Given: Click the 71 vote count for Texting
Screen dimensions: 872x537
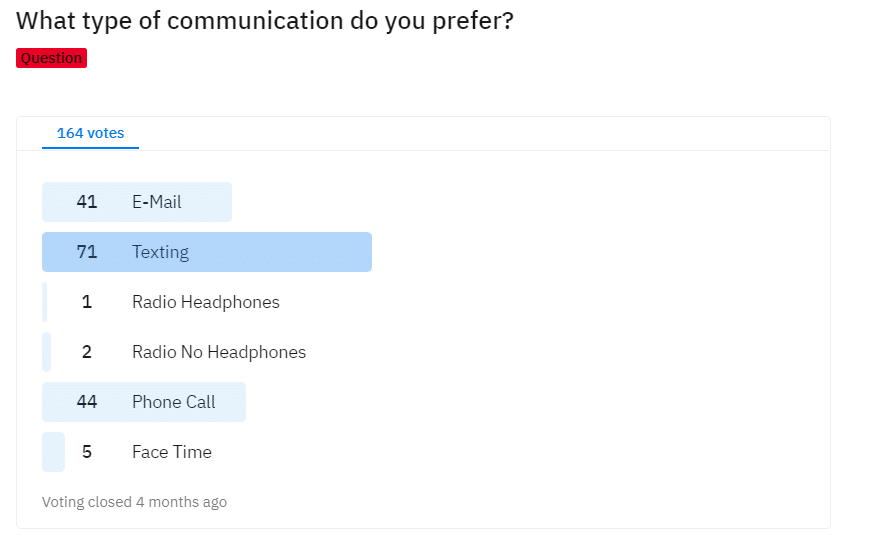Looking at the screenshot, I should (x=87, y=252).
